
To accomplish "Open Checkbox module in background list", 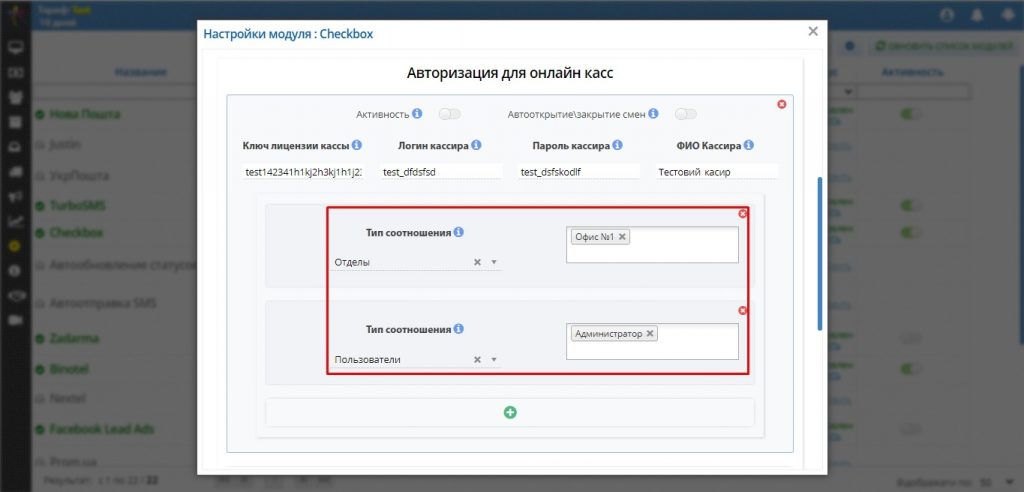I will (x=76, y=233).
